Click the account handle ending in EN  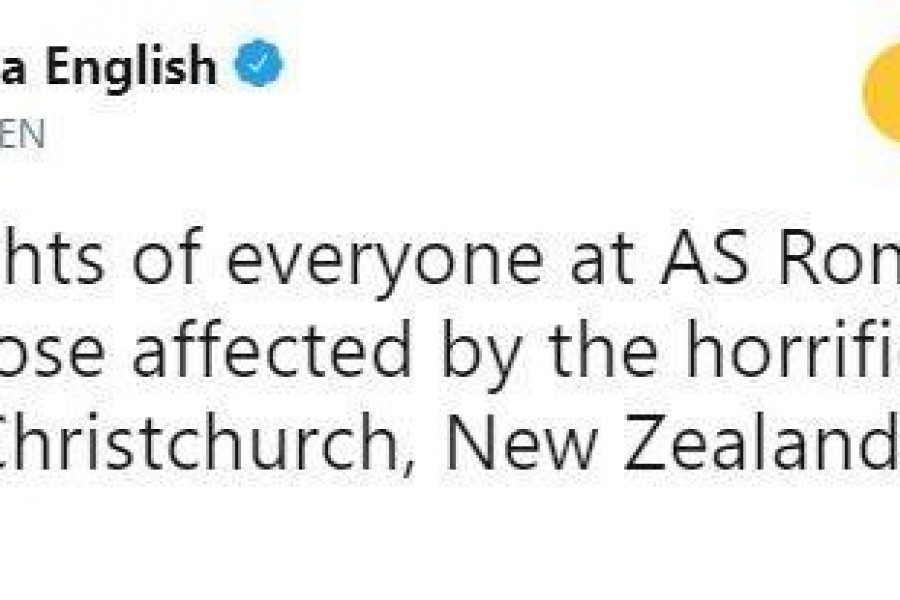pyautogui.click(x=22, y=134)
